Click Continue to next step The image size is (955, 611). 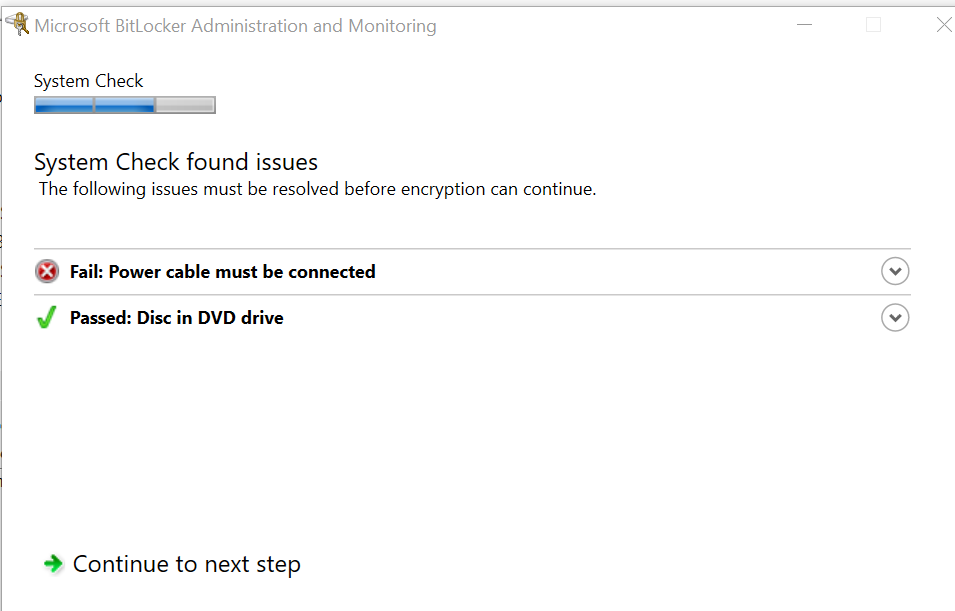(185, 564)
